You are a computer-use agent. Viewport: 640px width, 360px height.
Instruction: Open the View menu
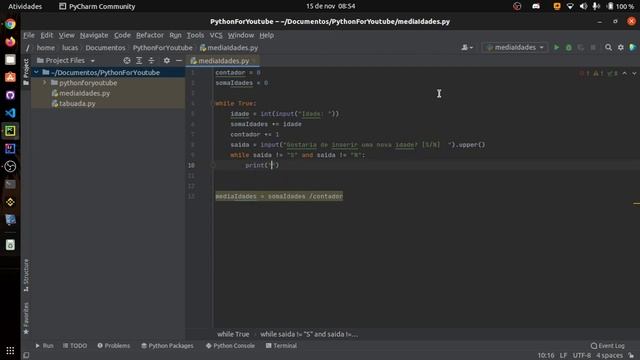tap(67, 35)
